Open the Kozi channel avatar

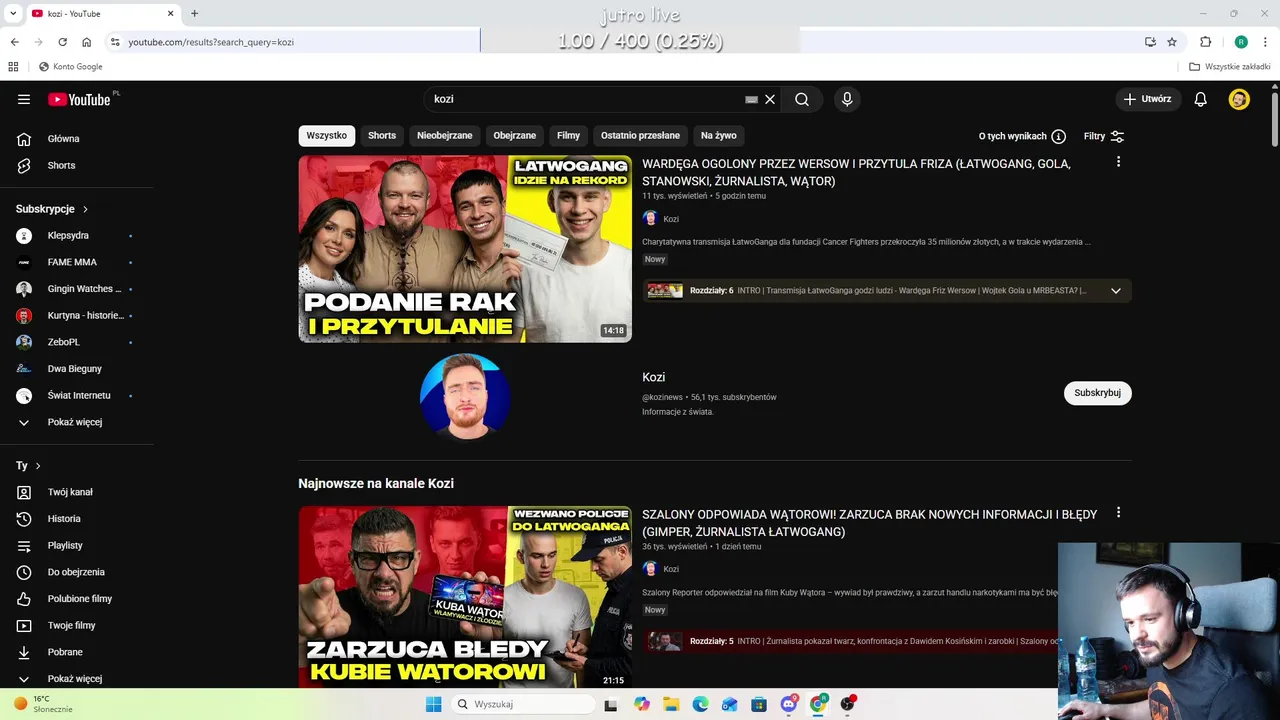(465, 396)
